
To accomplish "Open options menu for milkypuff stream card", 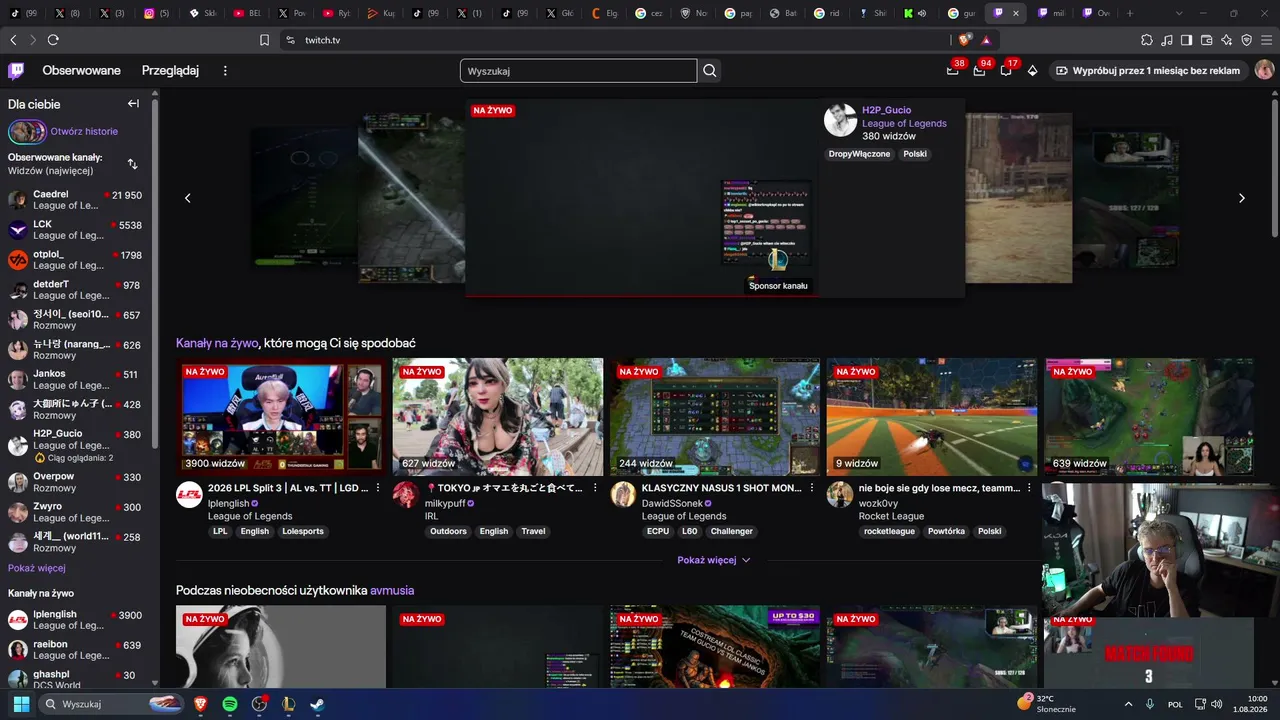I will tap(595, 488).
